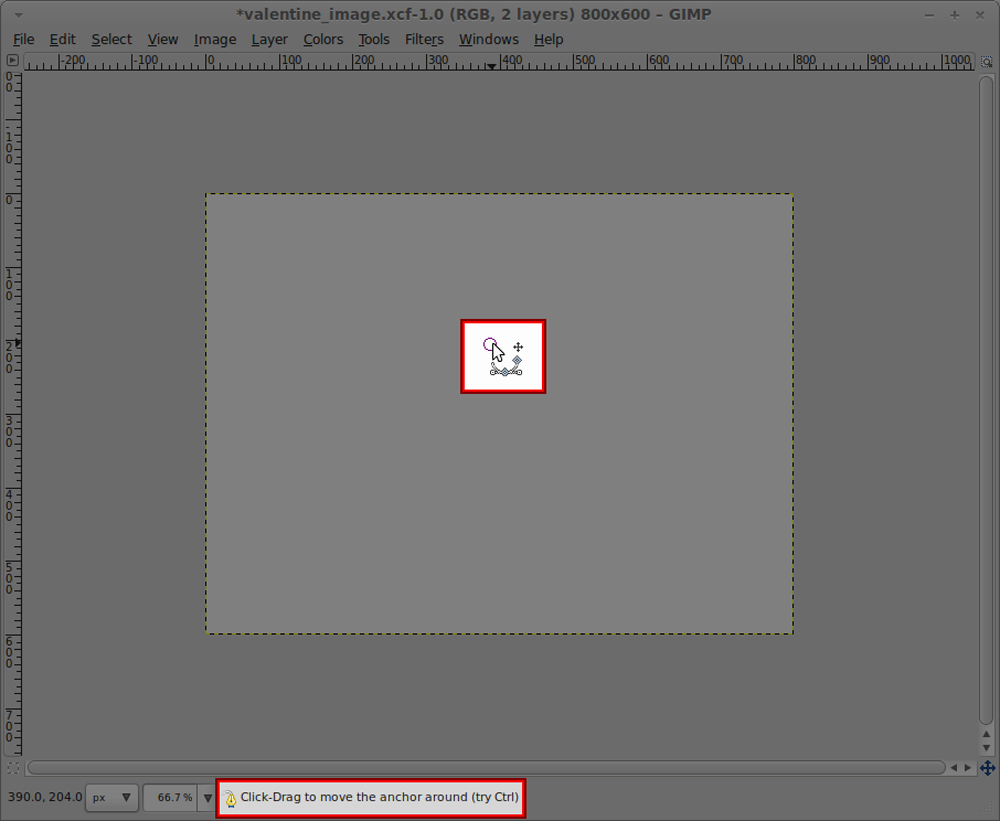Open the Tools menu

point(374,39)
